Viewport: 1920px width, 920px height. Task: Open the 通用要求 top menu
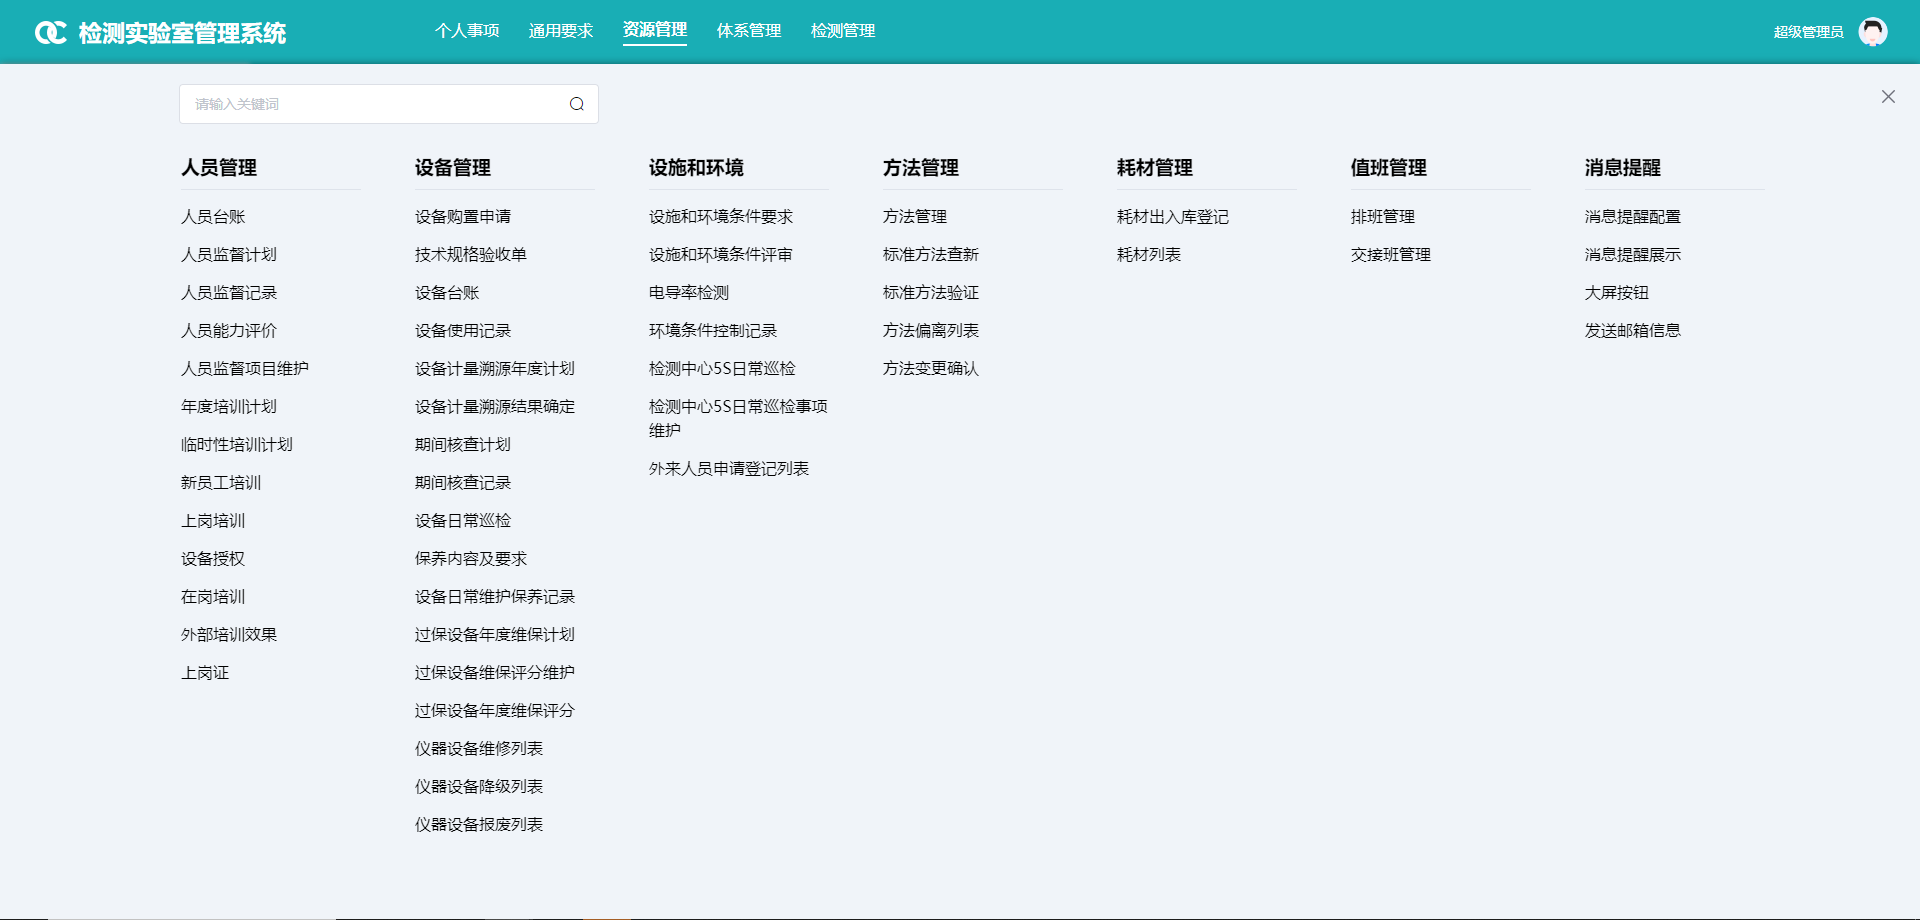[x=561, y=31]
